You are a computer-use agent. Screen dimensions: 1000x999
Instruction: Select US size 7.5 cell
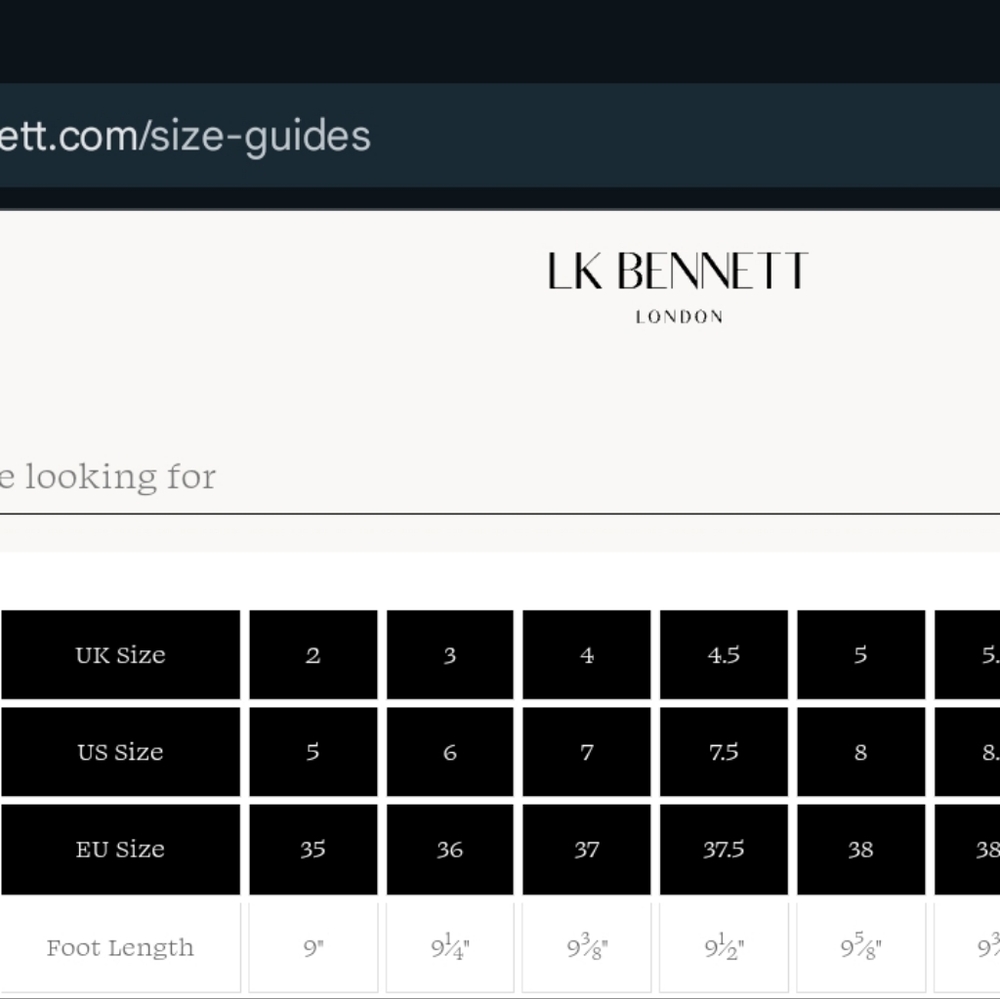(x=724, y=751)
